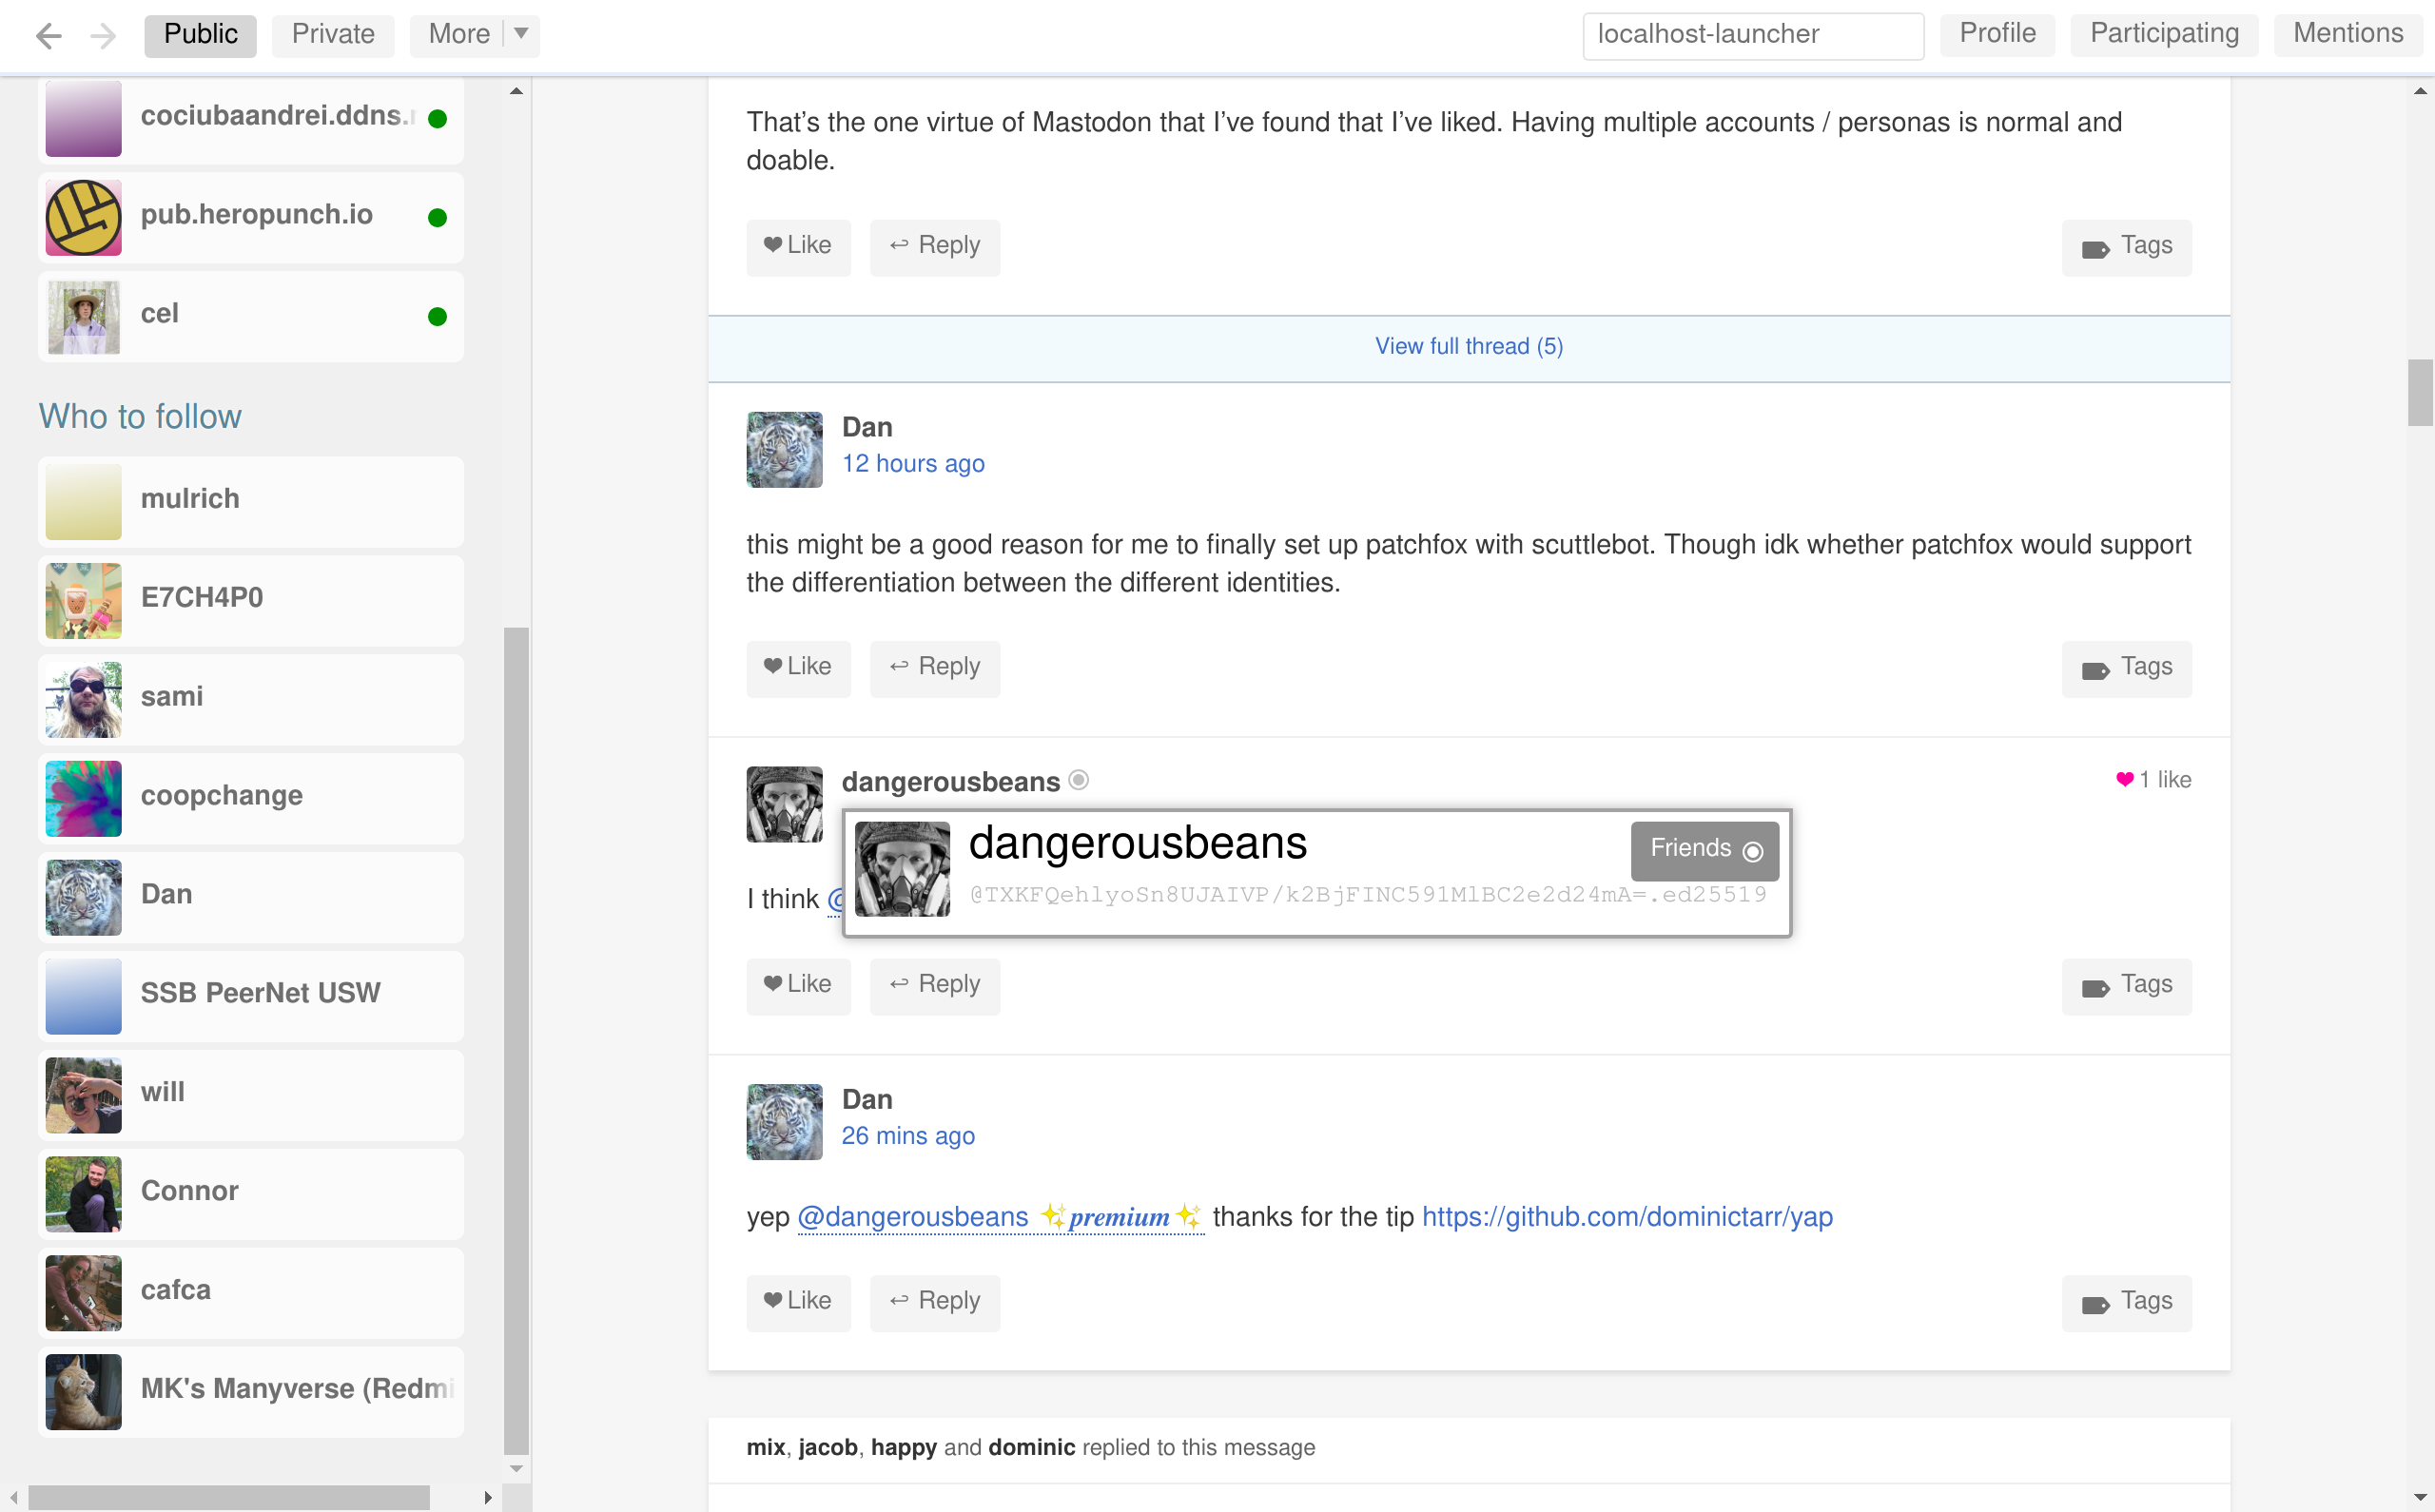Click dangerousbeans post avatar with gas mask

[785, 805]
